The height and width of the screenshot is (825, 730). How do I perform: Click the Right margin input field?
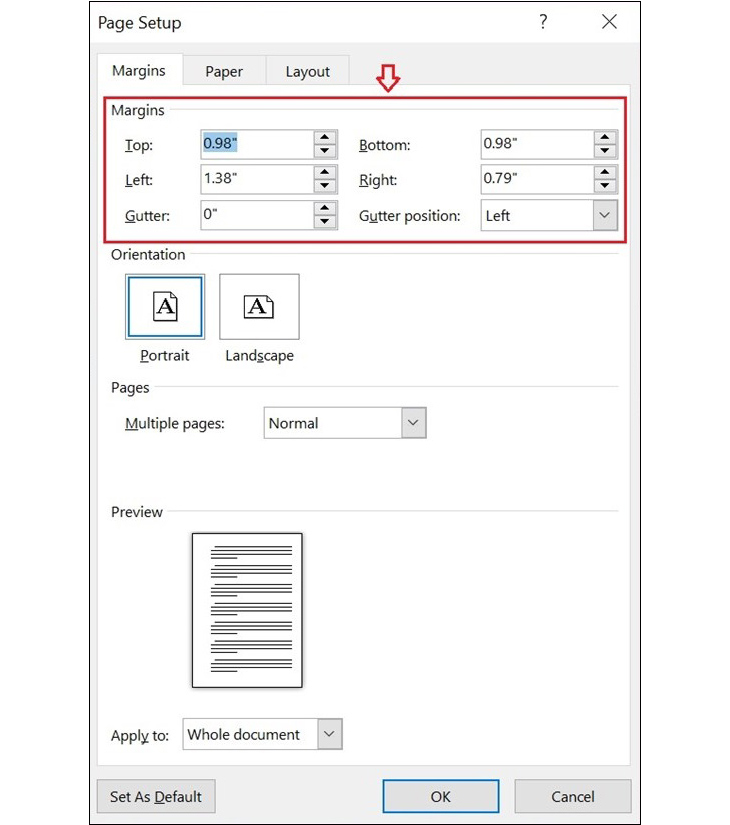click(x=537, y=179)
